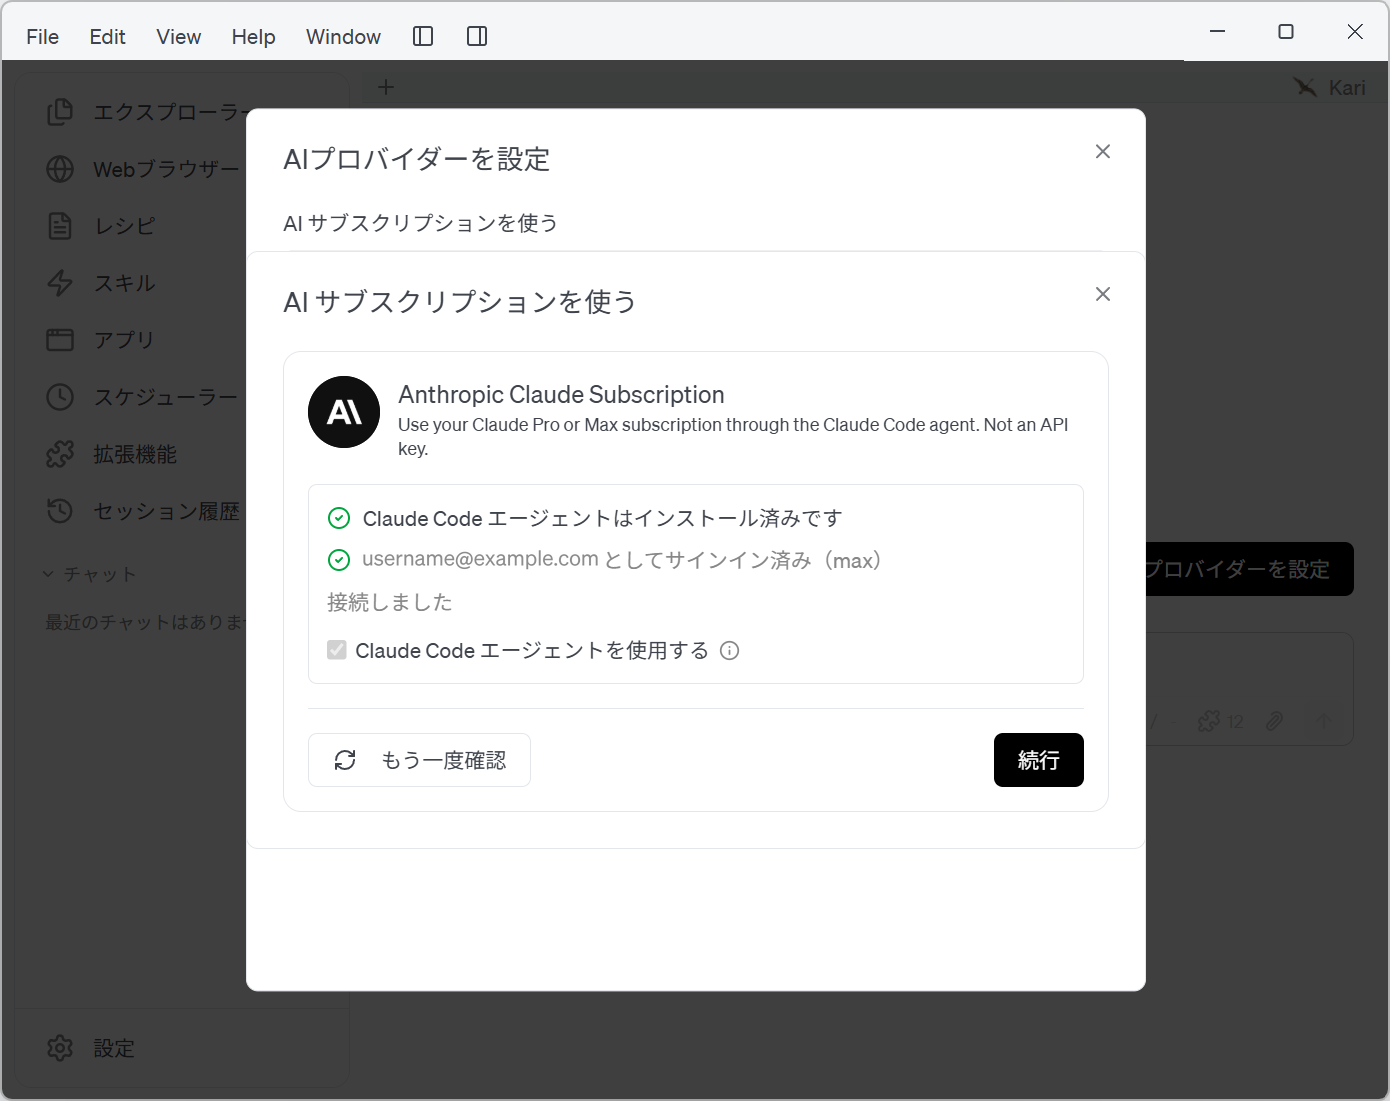Toggle the left sidebar panel icon
1390x1101 pixels.
tap(423, 36)
